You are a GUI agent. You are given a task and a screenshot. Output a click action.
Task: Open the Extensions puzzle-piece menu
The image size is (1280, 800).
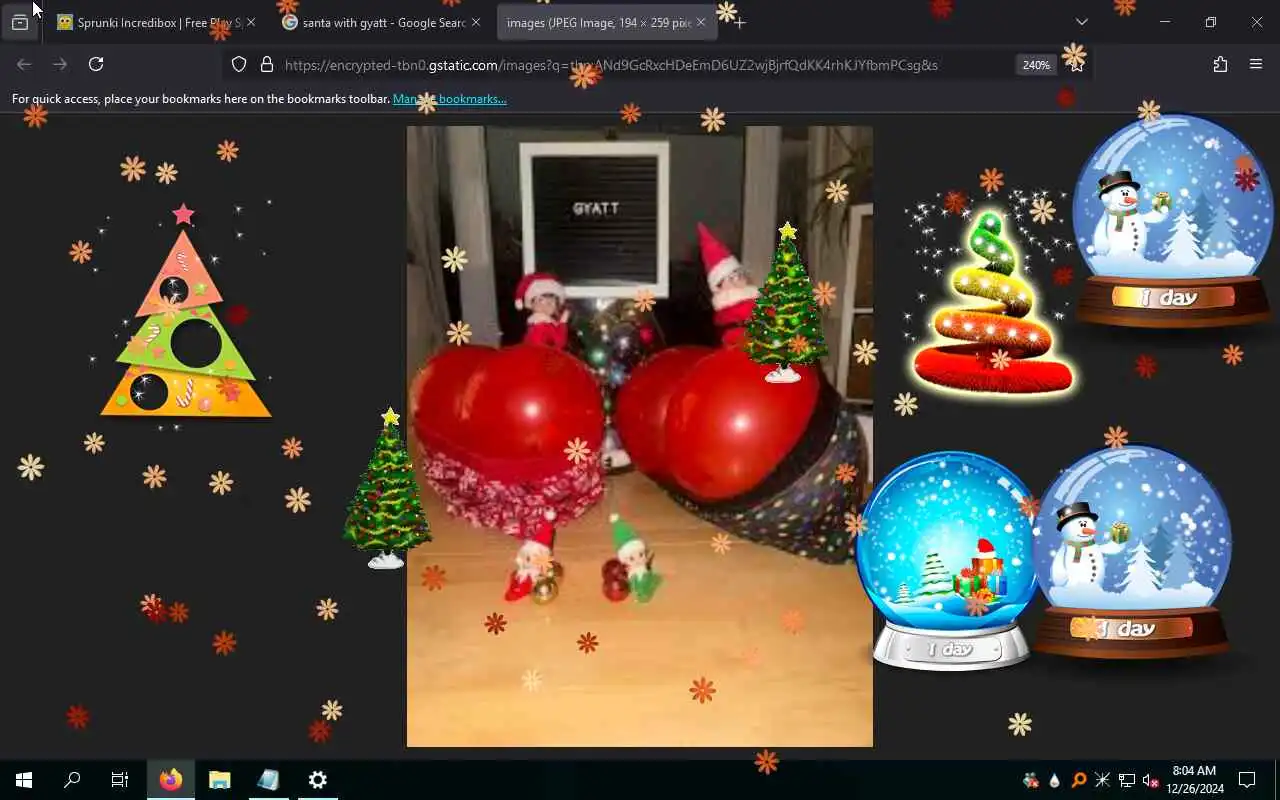click(1220, 64)
